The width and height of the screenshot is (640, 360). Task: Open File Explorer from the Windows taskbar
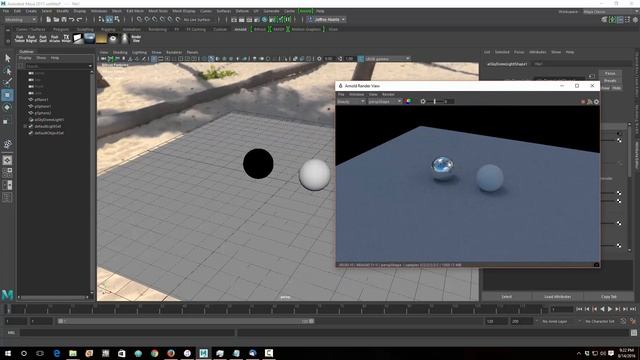coord(73,353)
